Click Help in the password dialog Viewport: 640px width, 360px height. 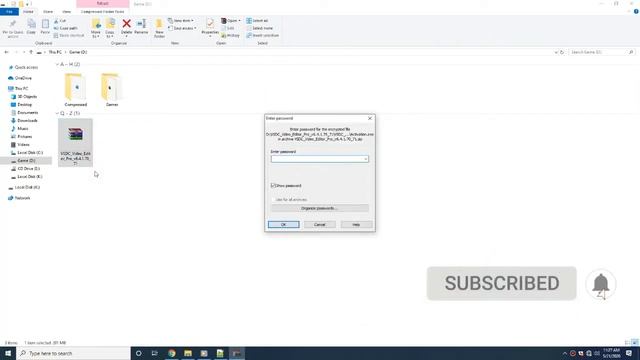click(356, 225)
